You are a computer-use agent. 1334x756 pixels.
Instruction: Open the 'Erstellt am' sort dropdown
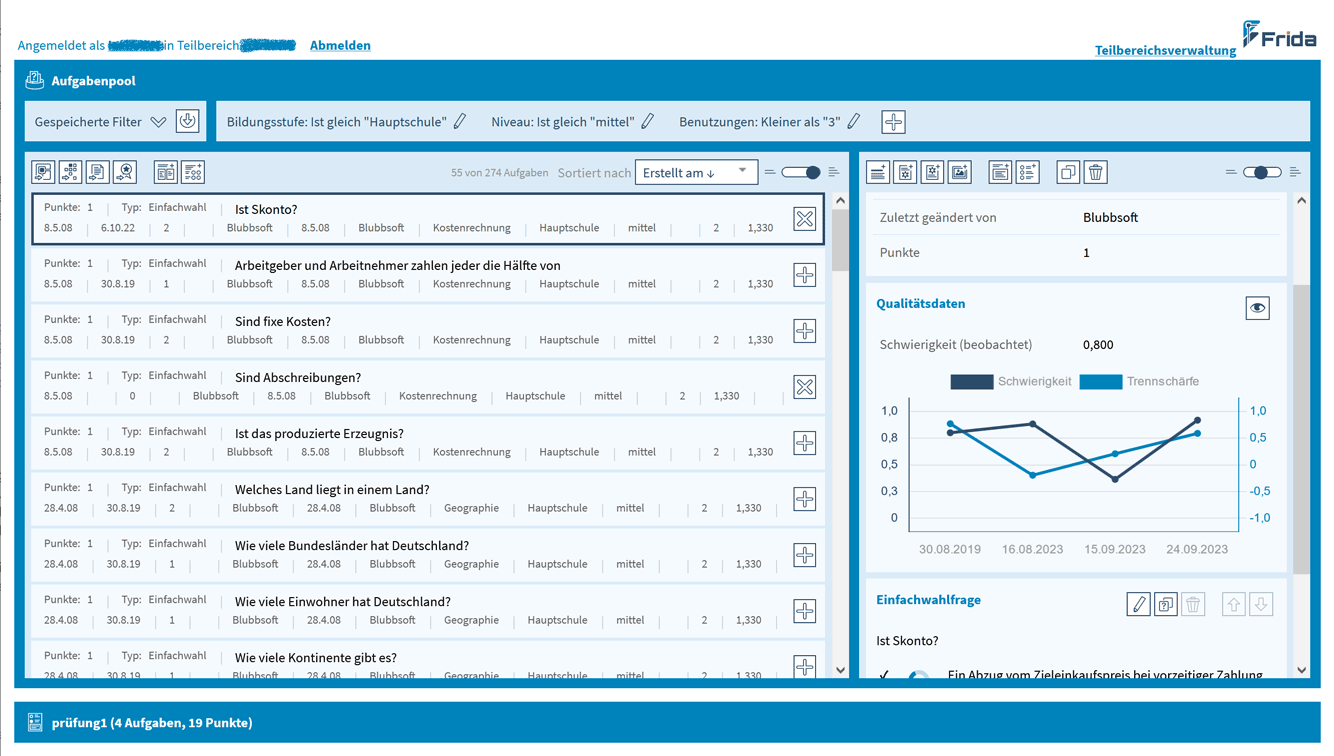click(x=696, y=173)
